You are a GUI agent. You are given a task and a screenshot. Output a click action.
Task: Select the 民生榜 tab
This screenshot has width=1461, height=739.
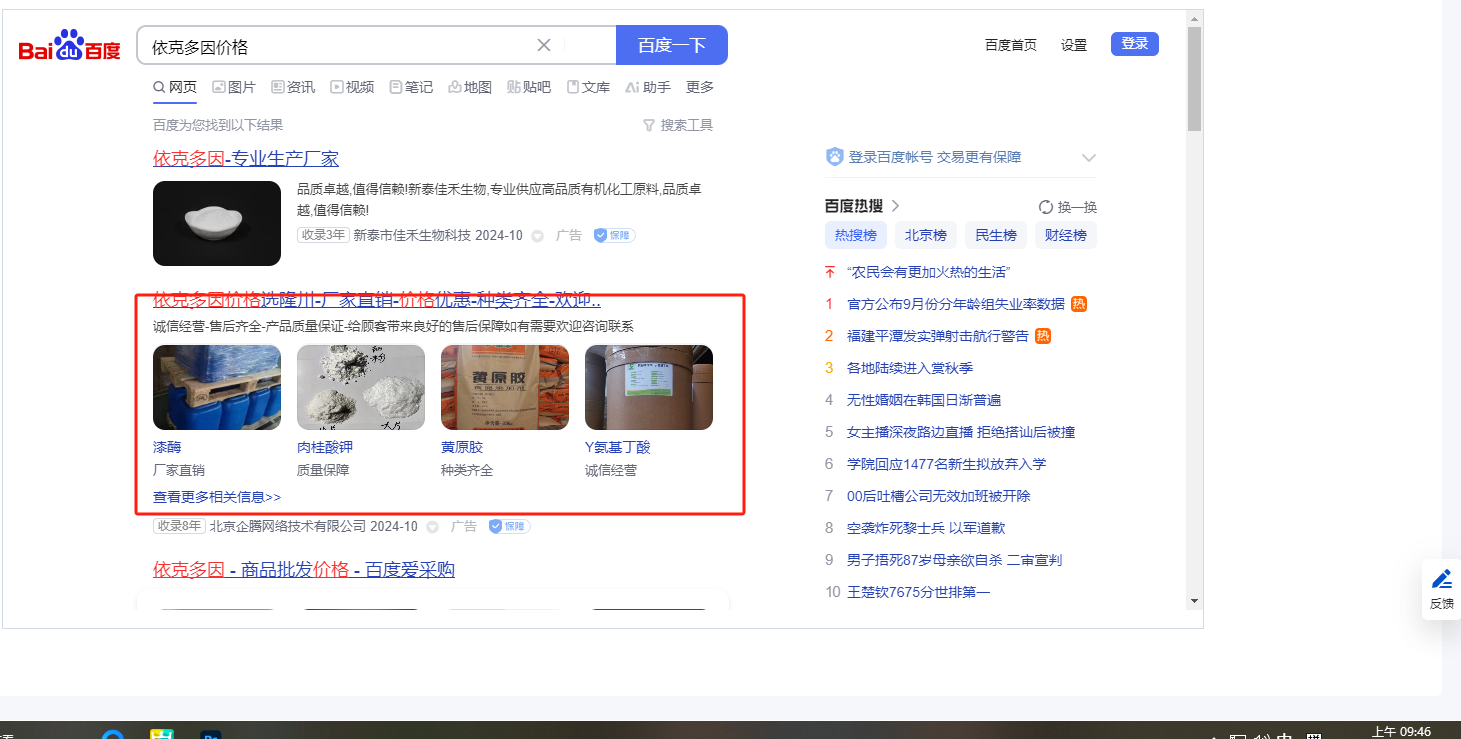click(x=996, y=236)
